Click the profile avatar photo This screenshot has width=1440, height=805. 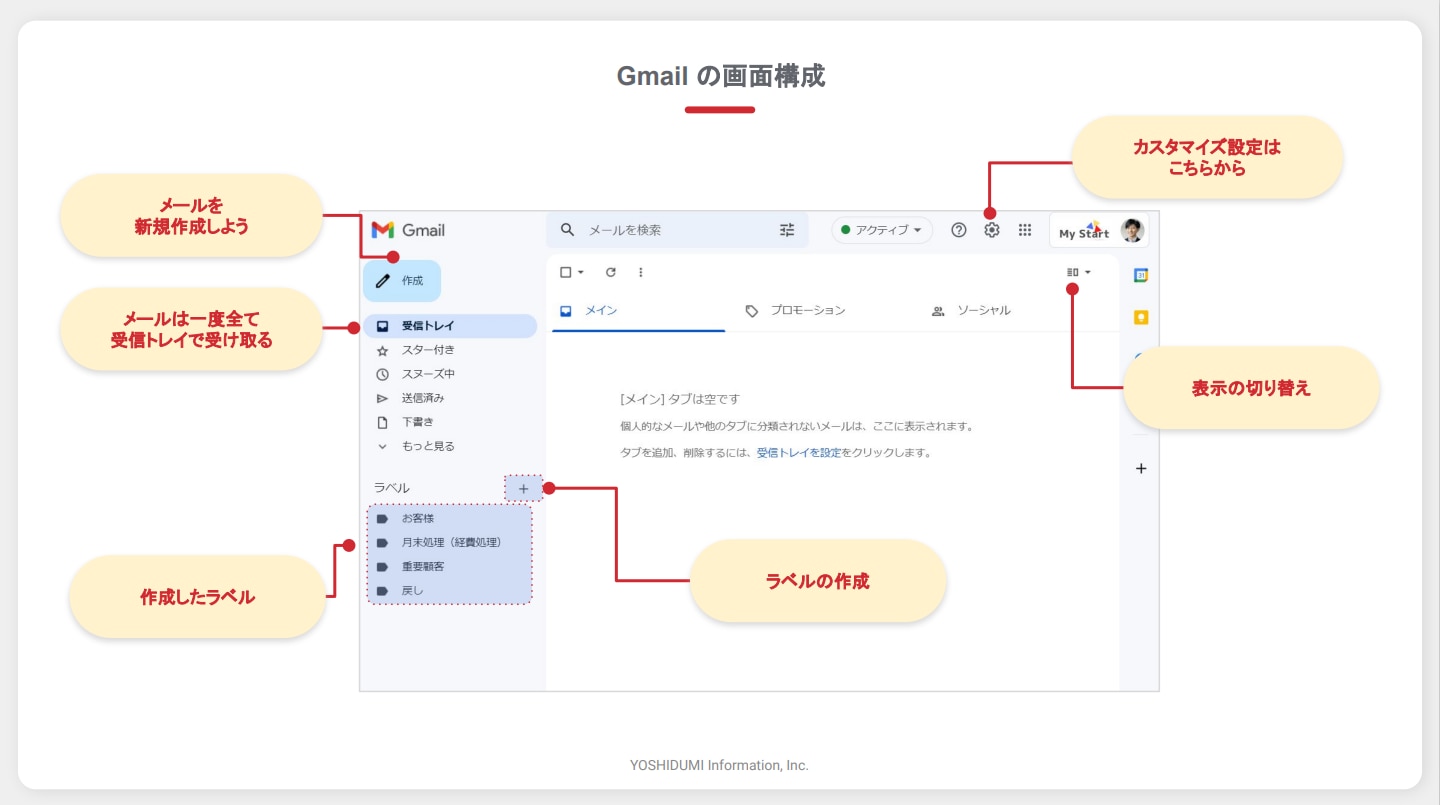(x=1132, y=231)
